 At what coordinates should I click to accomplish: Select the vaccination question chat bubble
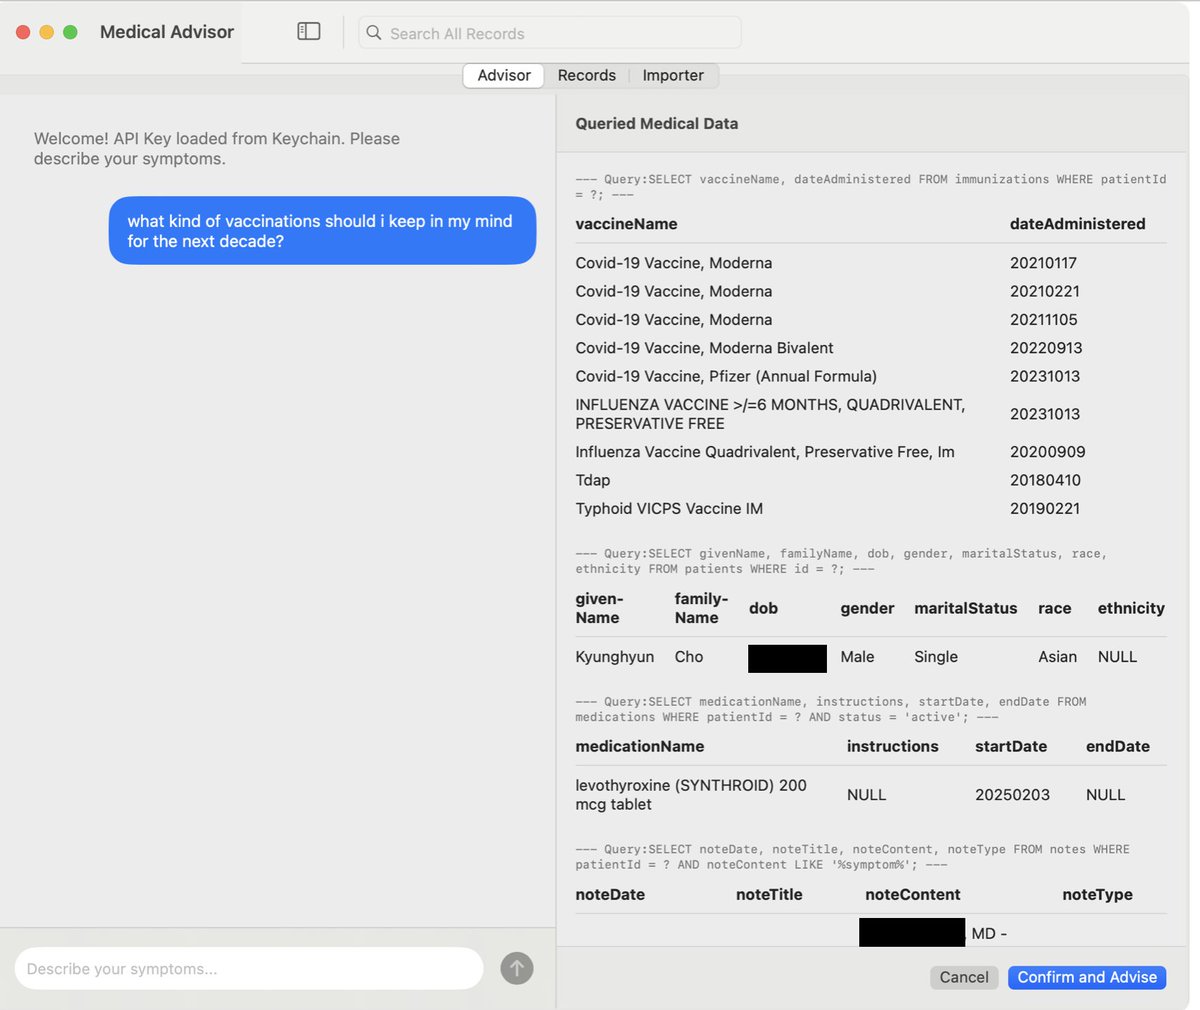tap(322, 231)
